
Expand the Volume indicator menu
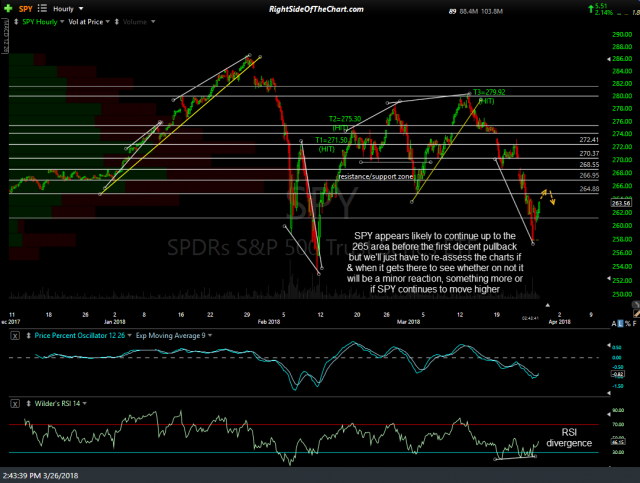(x=153, y=22)
